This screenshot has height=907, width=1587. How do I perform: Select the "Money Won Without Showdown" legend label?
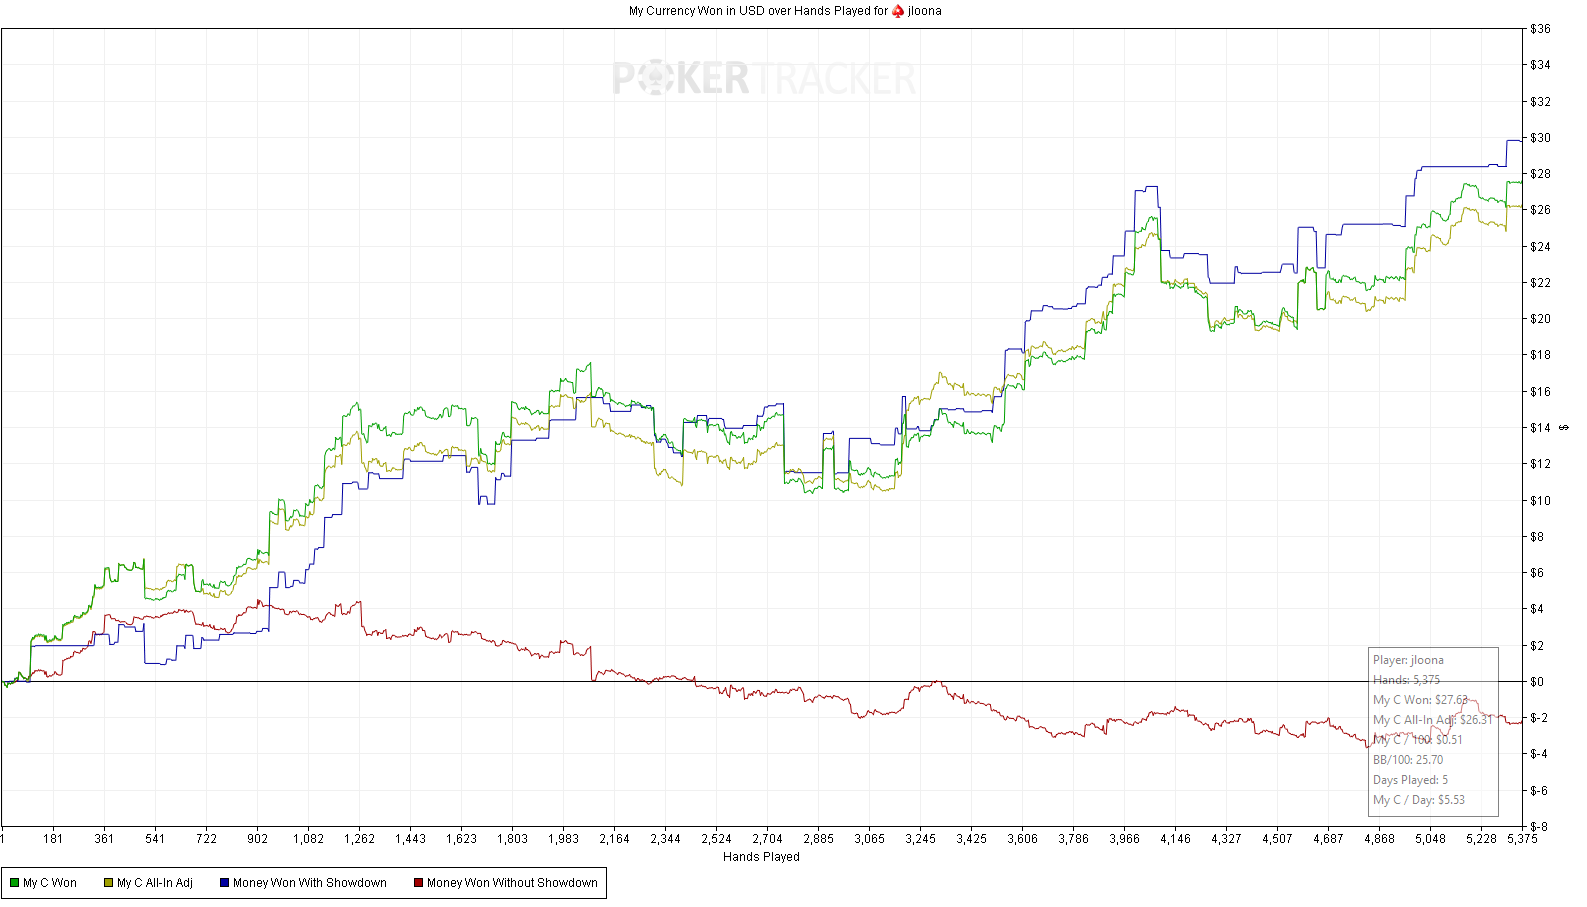(x=512, y=883)
